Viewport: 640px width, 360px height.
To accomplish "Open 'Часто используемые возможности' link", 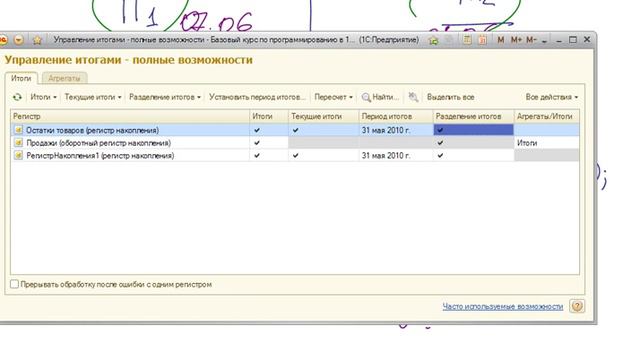I will [503, 307].
